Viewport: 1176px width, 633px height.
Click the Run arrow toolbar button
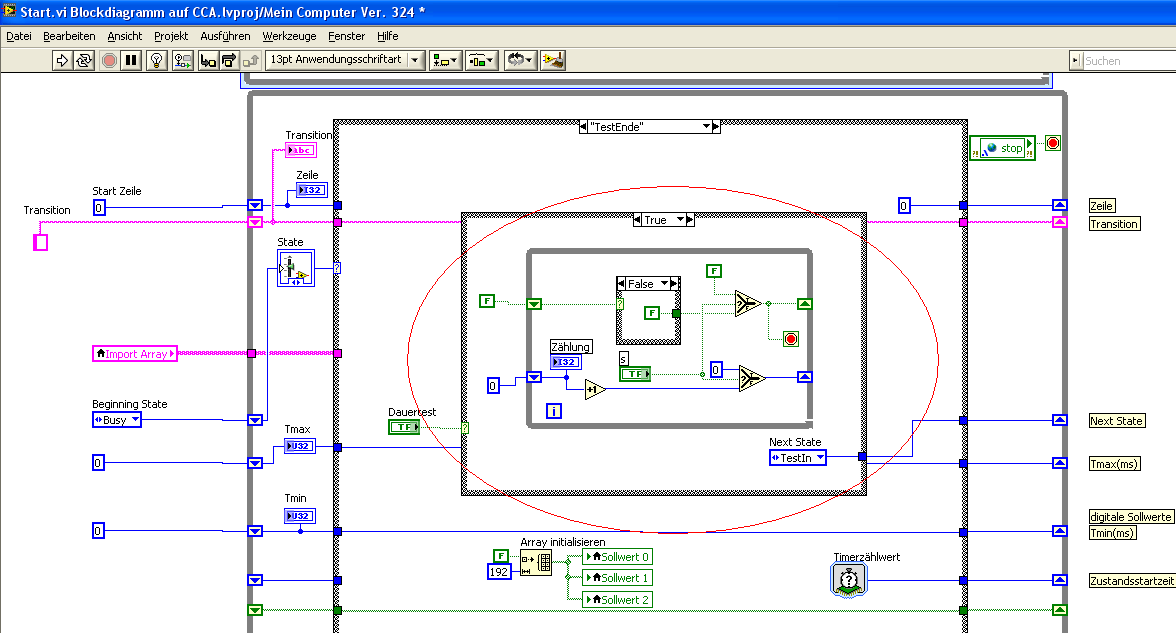click(x=62, y=60)
